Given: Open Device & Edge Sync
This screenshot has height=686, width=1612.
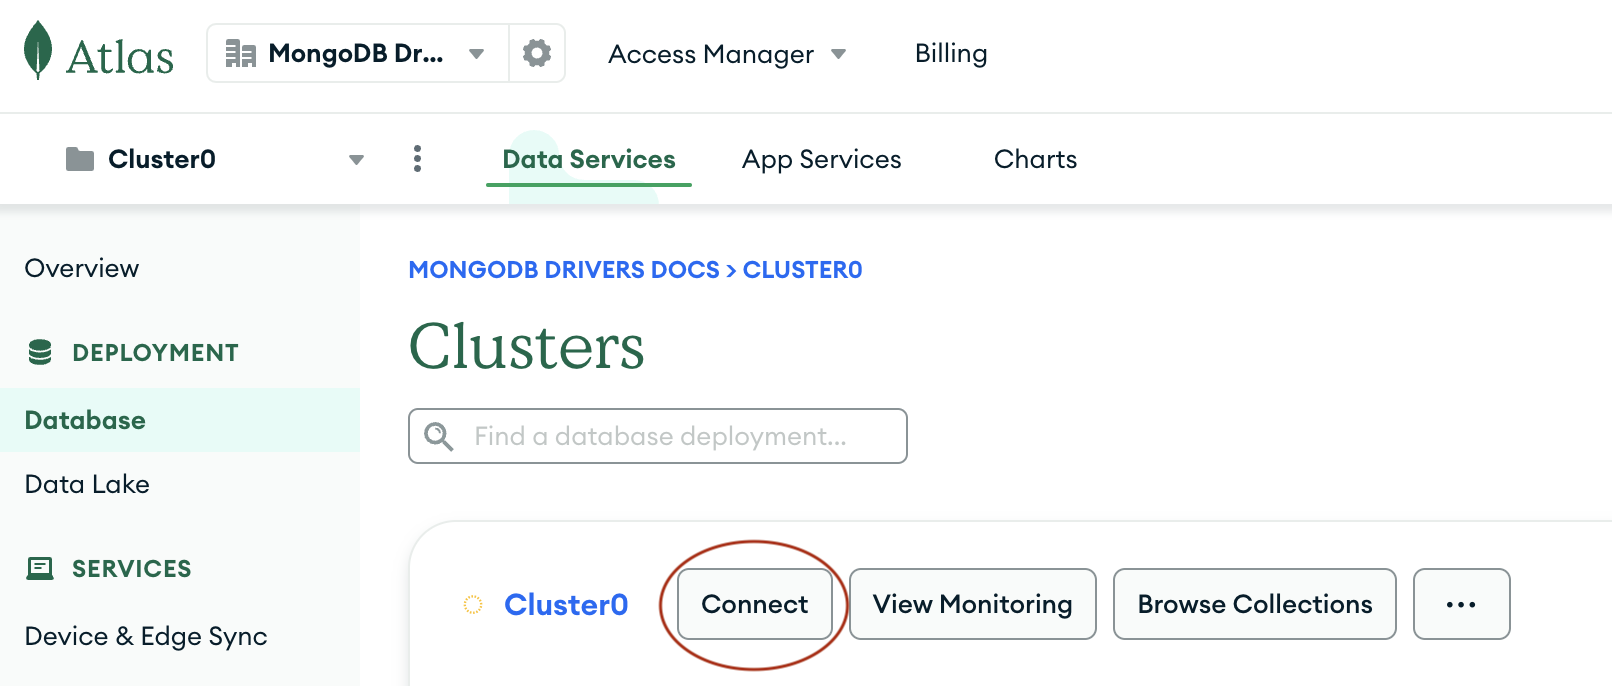Looking at the screenshot, I should tap(146, 636).
